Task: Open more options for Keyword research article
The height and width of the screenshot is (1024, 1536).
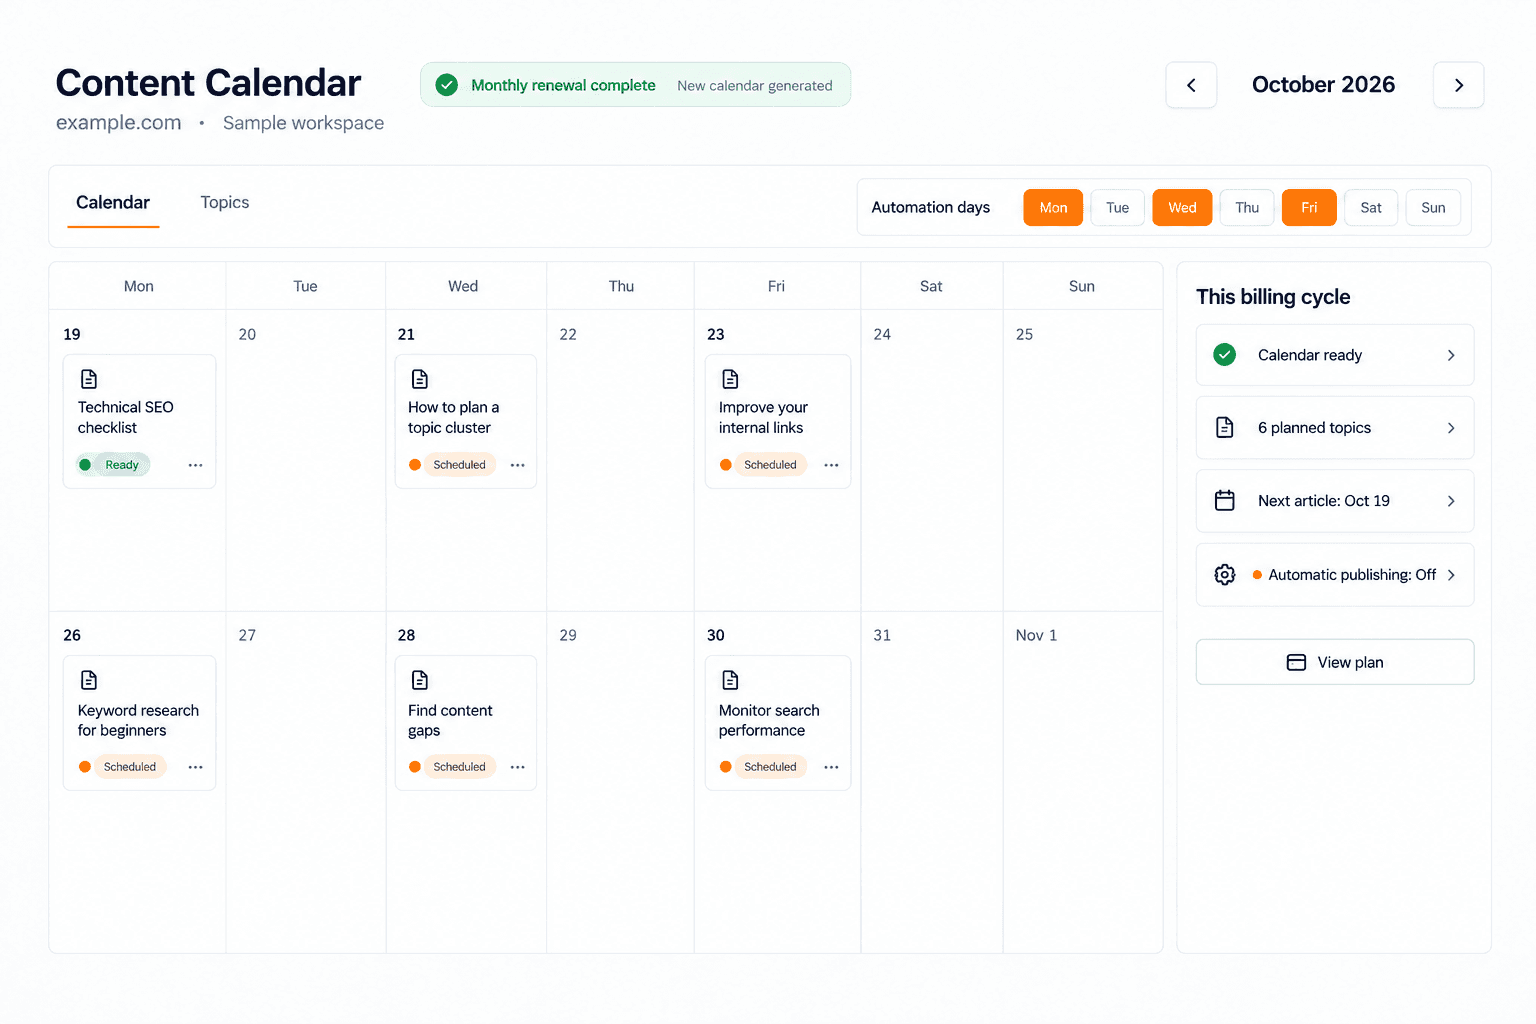Action: tap(195, 767)
